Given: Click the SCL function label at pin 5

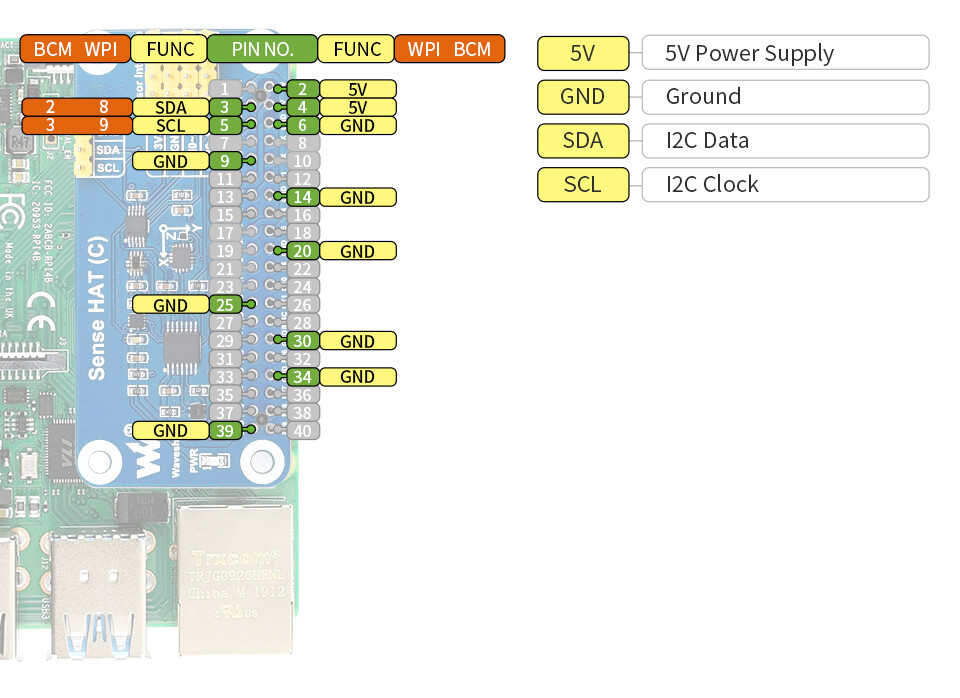Looking at the screenshot, I should [x=171, y=126].
